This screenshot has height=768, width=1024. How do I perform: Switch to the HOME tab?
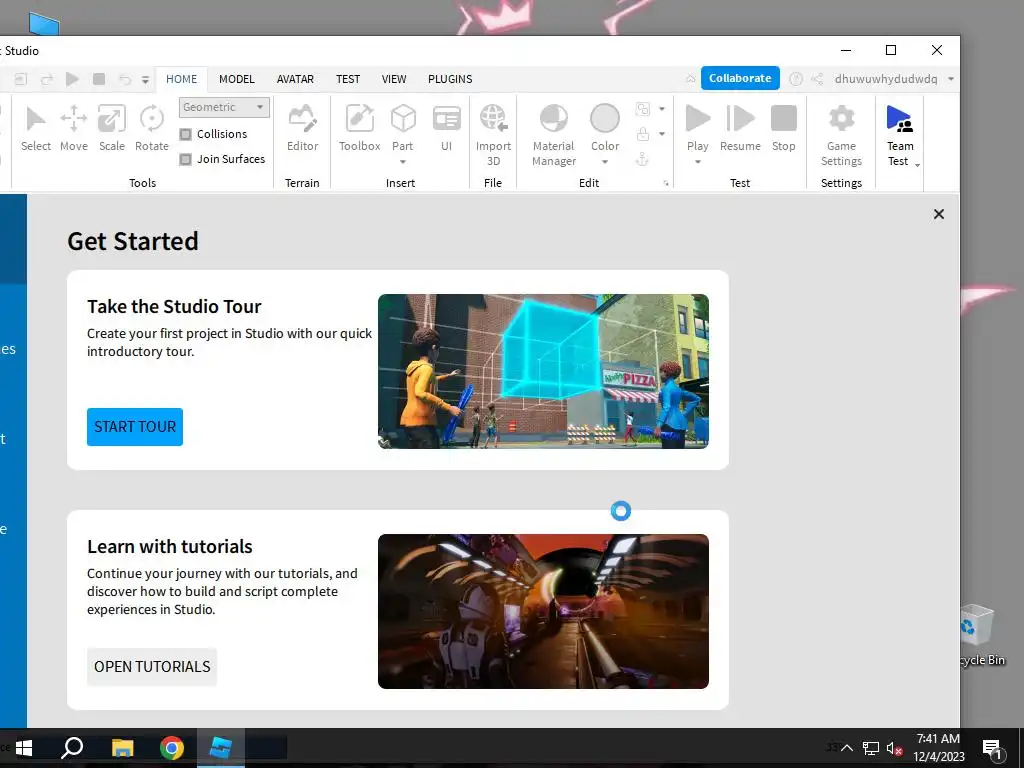tap(181, 79)
